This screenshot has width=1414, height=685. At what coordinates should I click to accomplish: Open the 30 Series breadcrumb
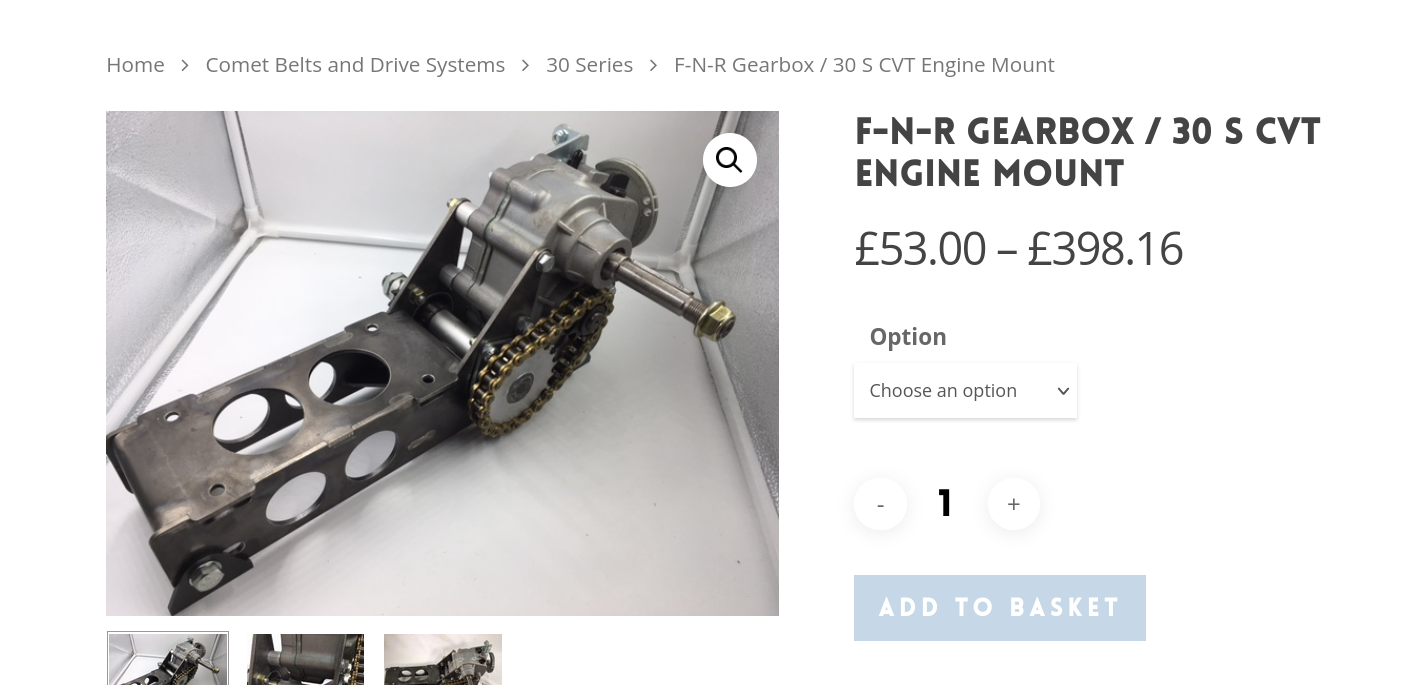tap(589, 65)
